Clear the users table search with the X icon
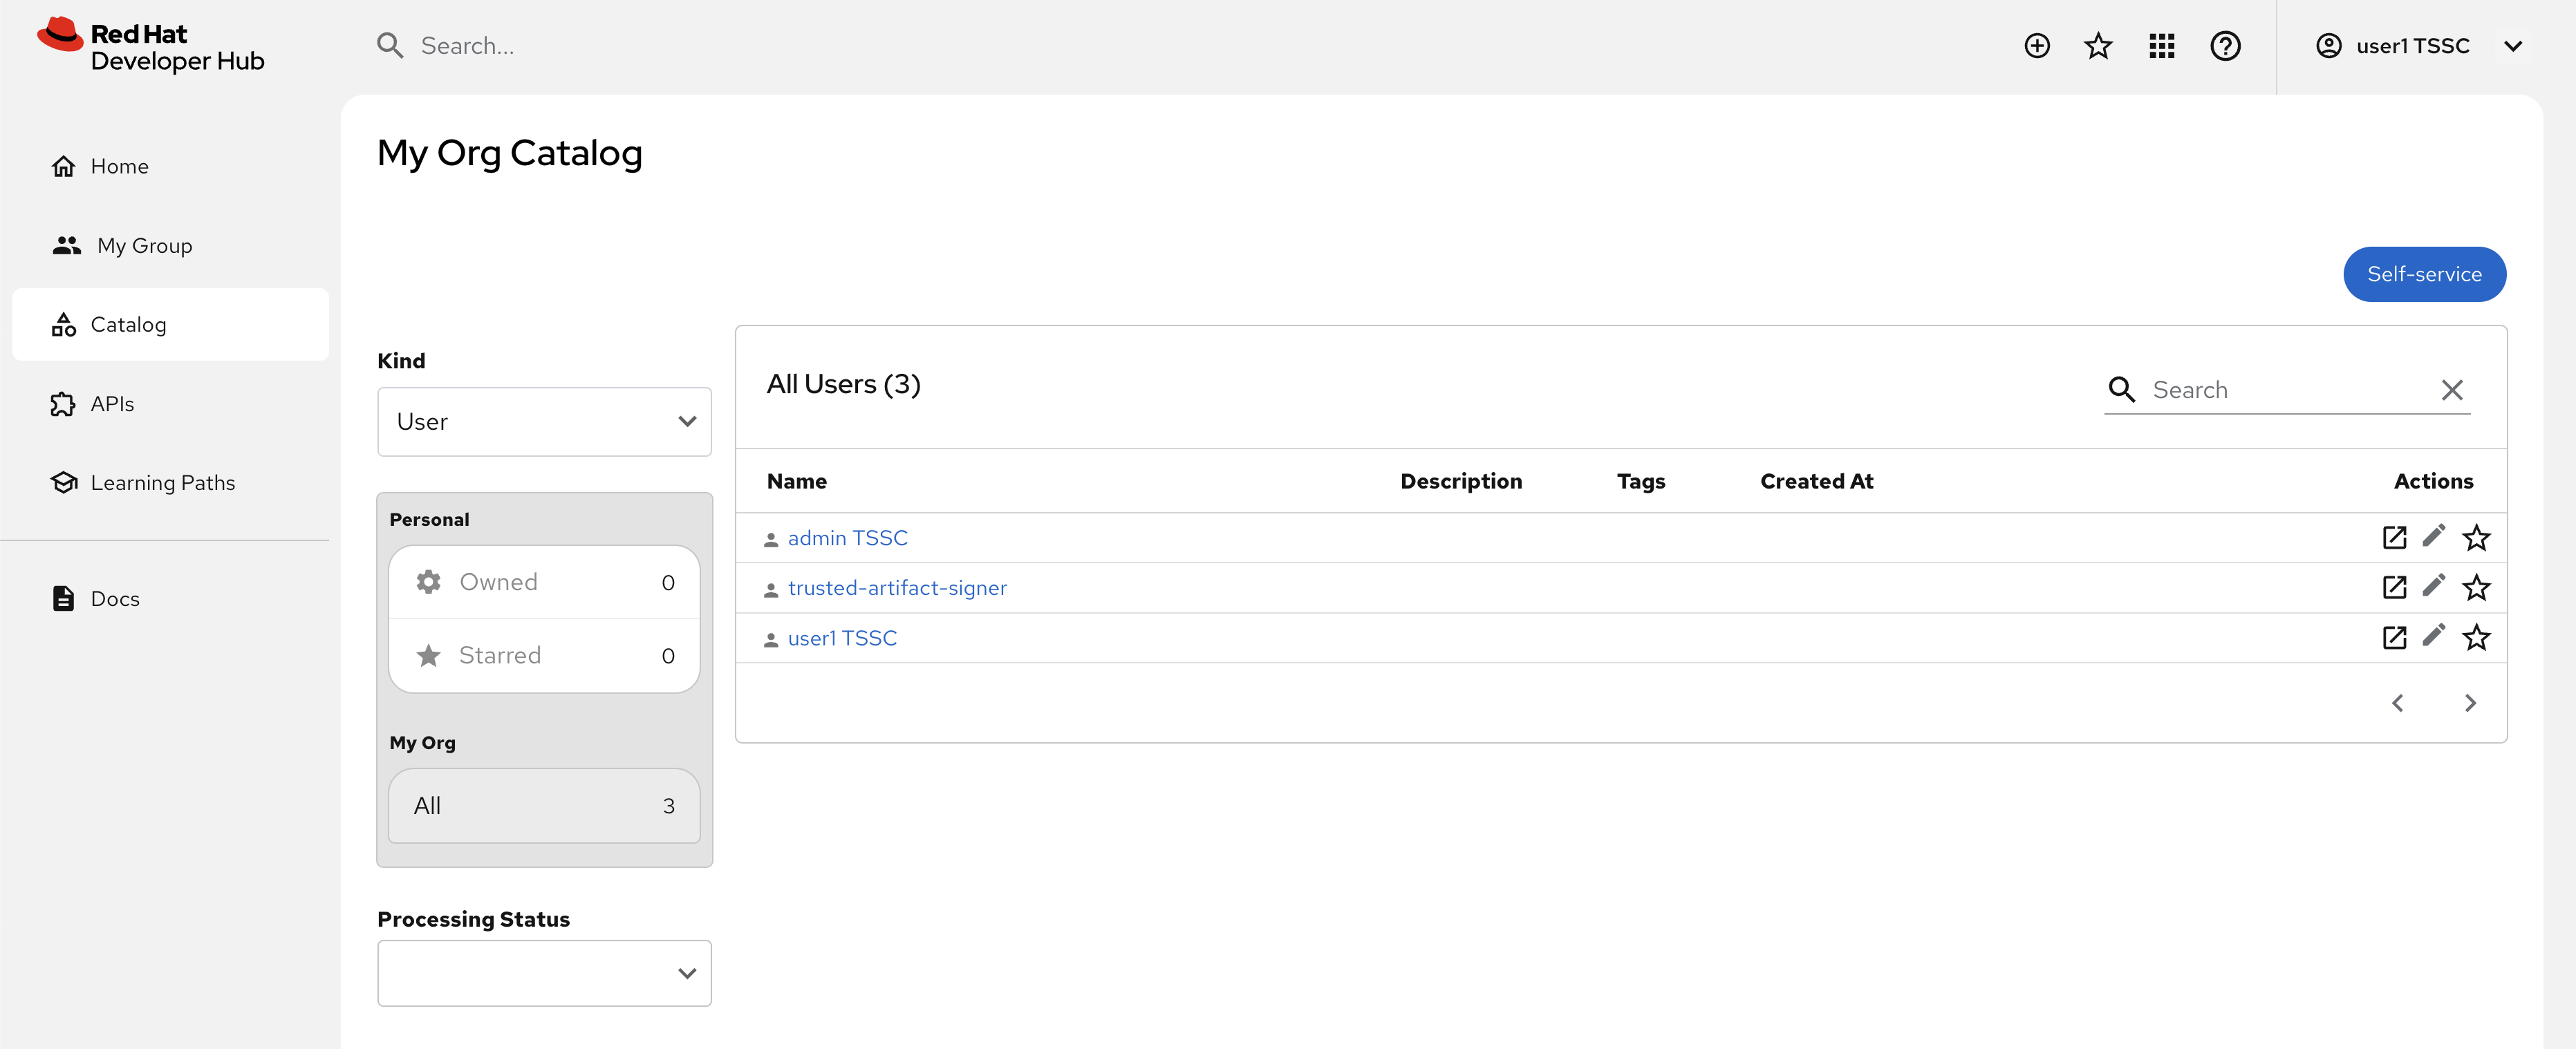This screenshot has height=1049, width=2576. coord(2452,389)
